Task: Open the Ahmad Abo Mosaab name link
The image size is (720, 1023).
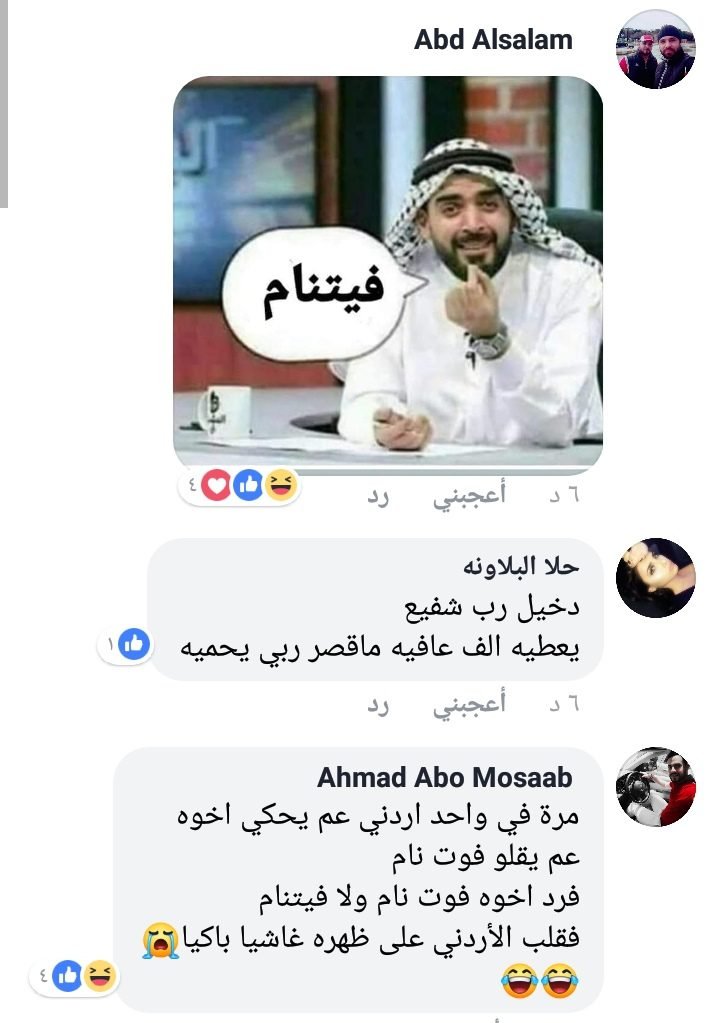Action: [445, 778]
